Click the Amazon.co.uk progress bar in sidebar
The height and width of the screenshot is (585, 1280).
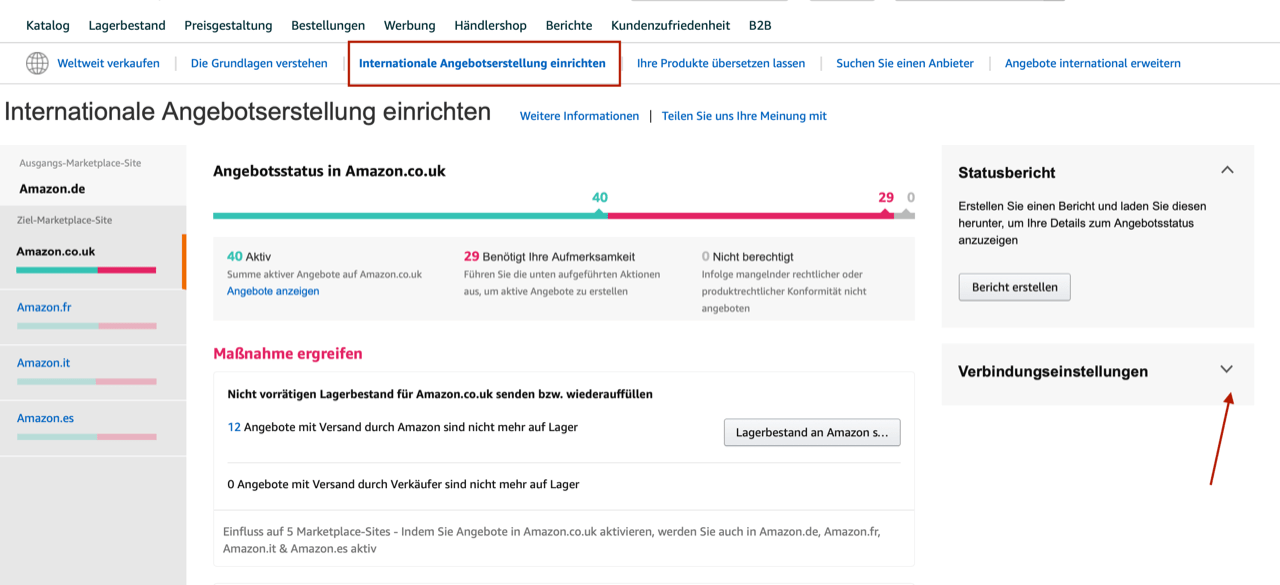(86, 270)
